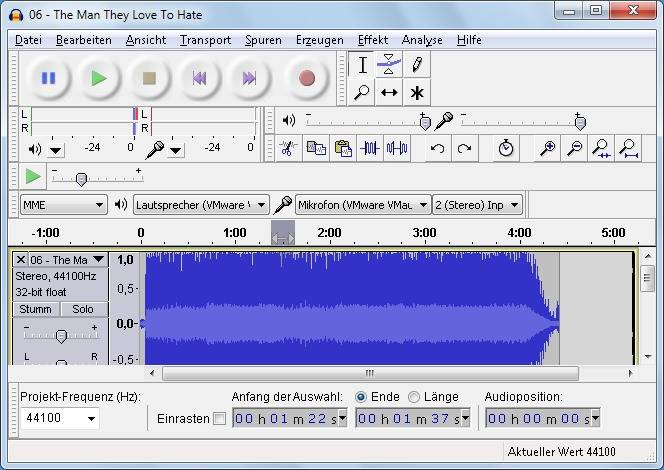664x470 pixels.
Task: Open the Ansicht menu
Action: click(x=146, y=40)
